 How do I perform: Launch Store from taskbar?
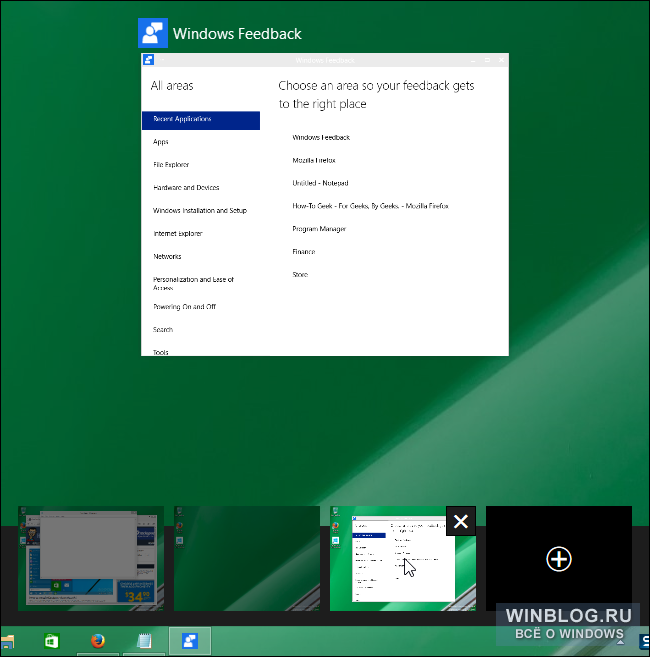[x=52, y=641]
